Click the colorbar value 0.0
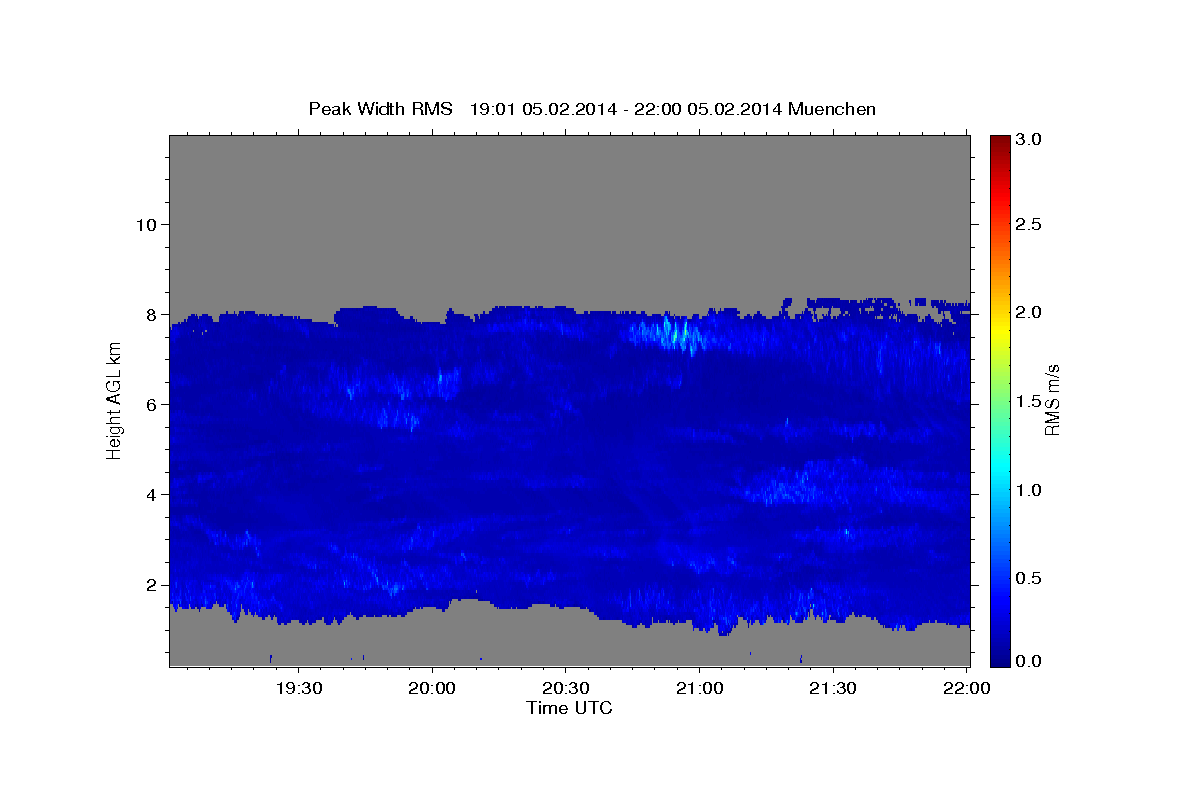1200x800 pixels. pos(1030,661)
